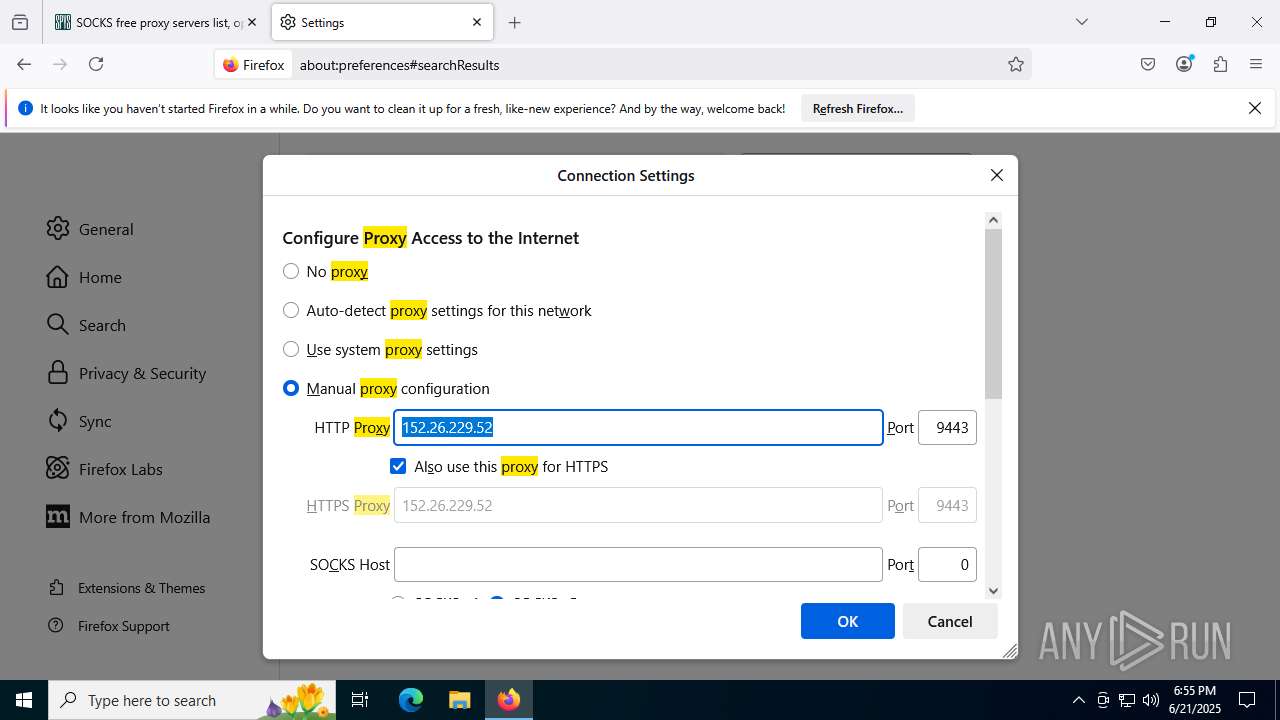This screenshot has width=1280, height=720.
Task: Show hidden system tray icons
Action: (1078, 700)
